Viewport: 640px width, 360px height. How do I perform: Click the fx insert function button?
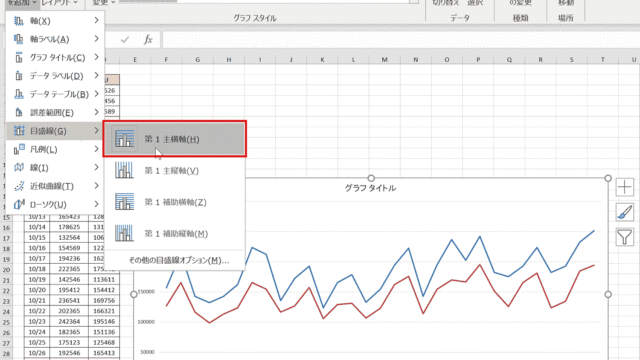148,40
